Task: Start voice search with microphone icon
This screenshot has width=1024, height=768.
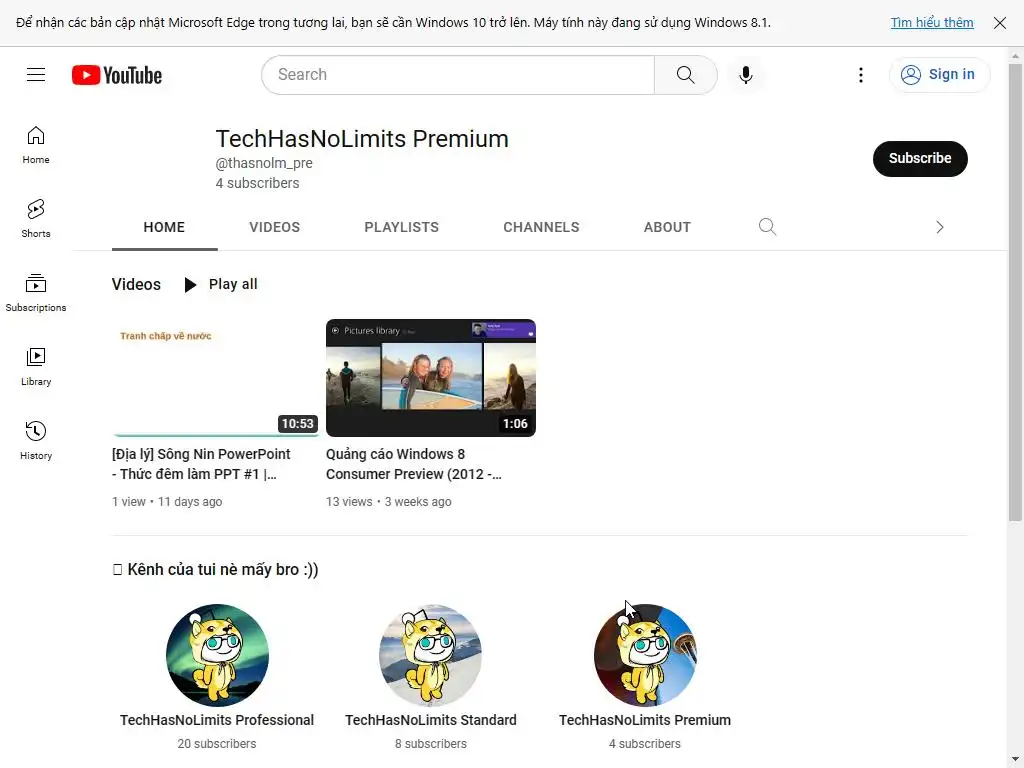Action: (746, 74)
